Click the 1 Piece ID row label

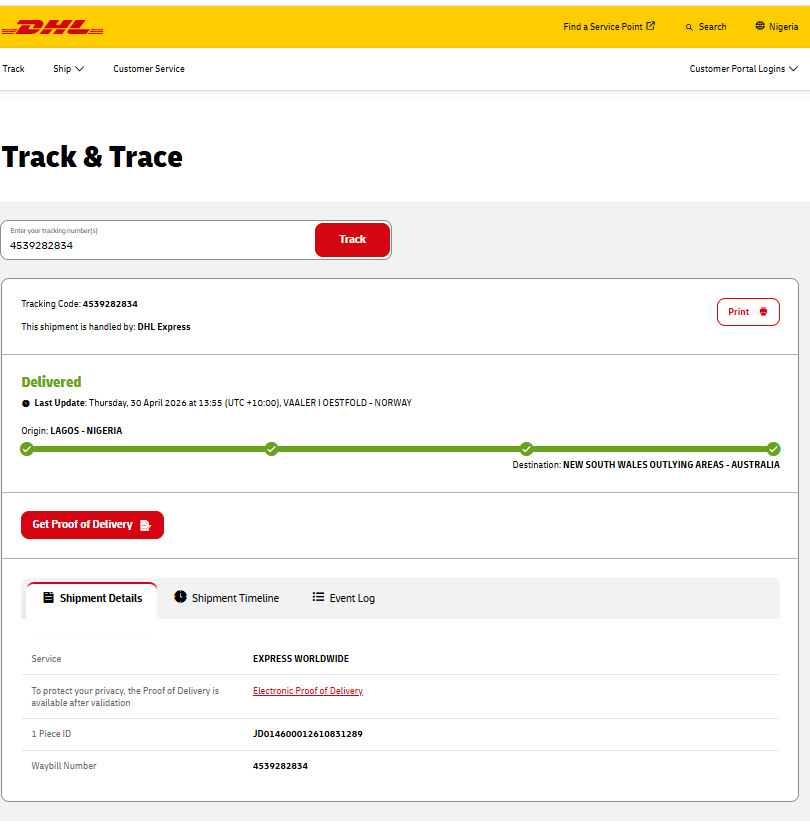[x=51, y=734]
